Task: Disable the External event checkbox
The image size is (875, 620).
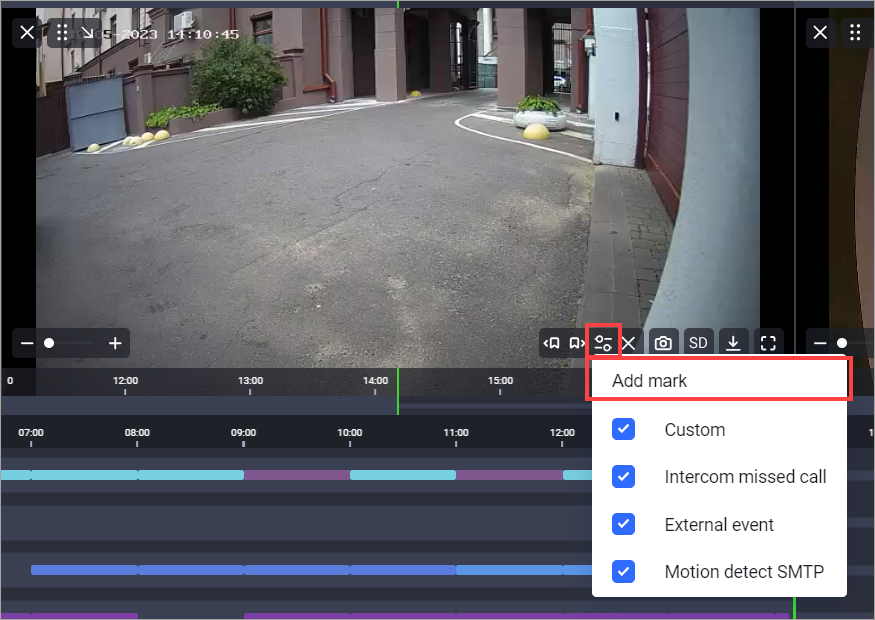Action: tap(623, 524)
